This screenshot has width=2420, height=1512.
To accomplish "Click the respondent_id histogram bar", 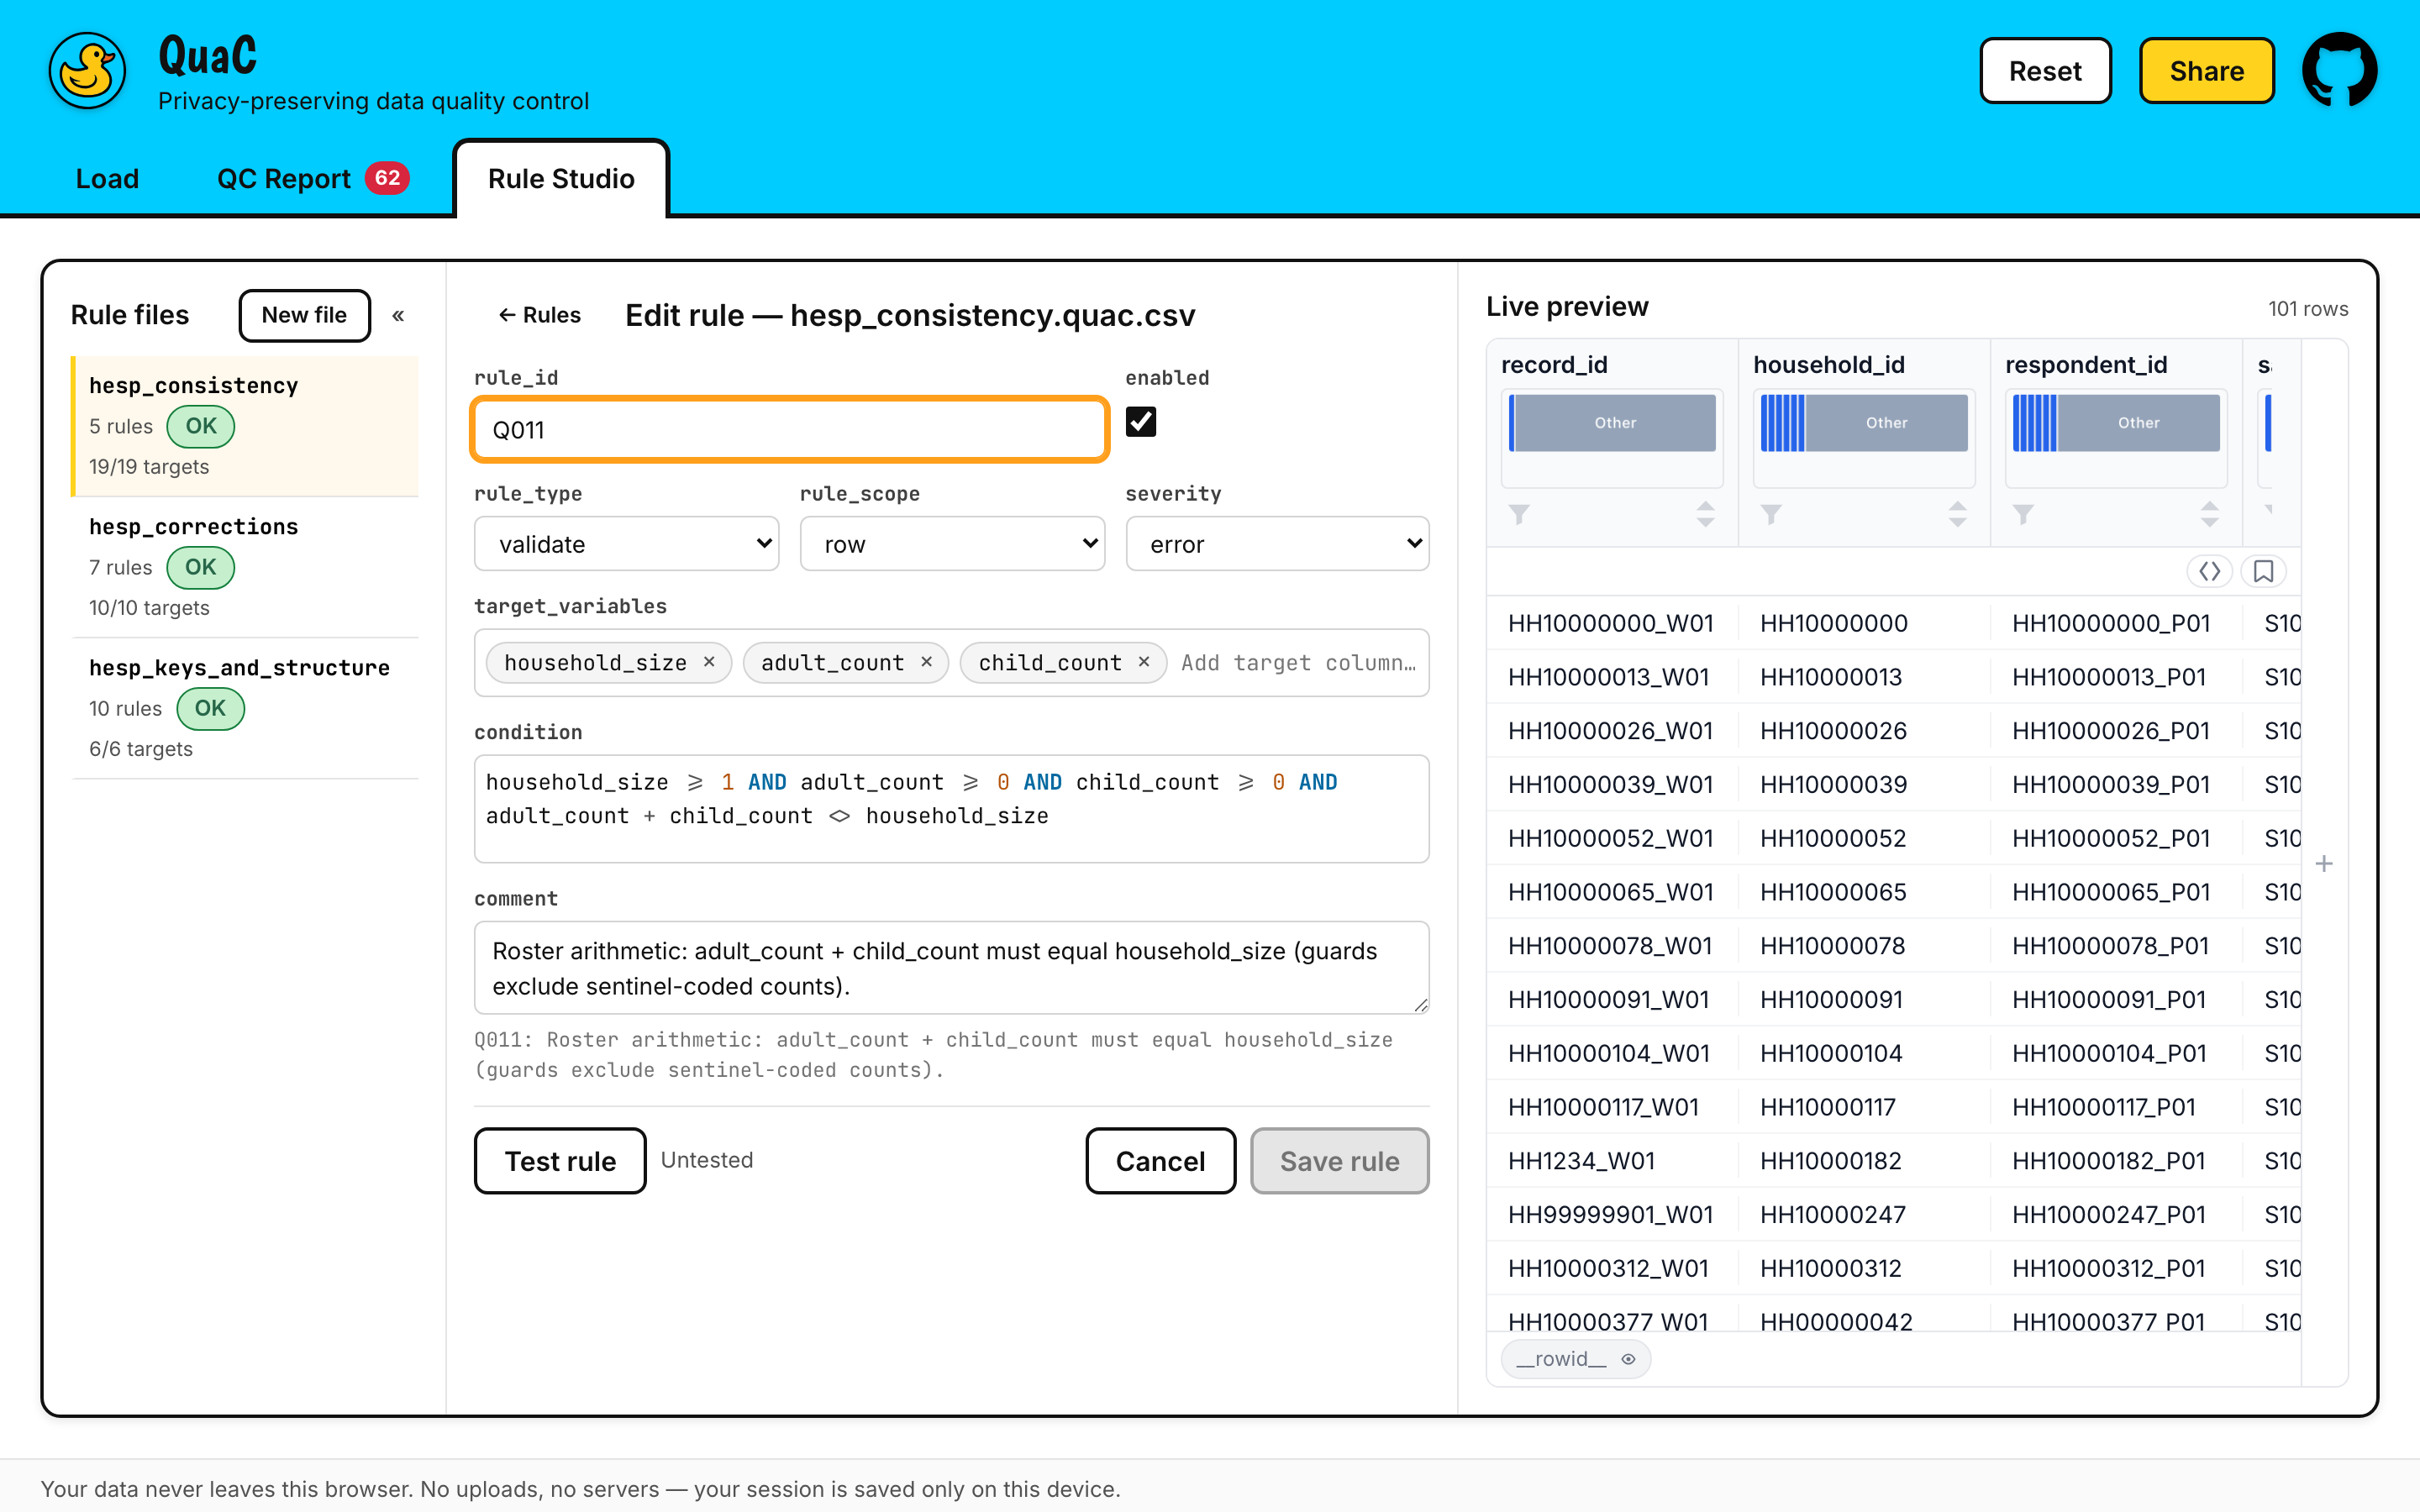I will tap(2116, 423).
